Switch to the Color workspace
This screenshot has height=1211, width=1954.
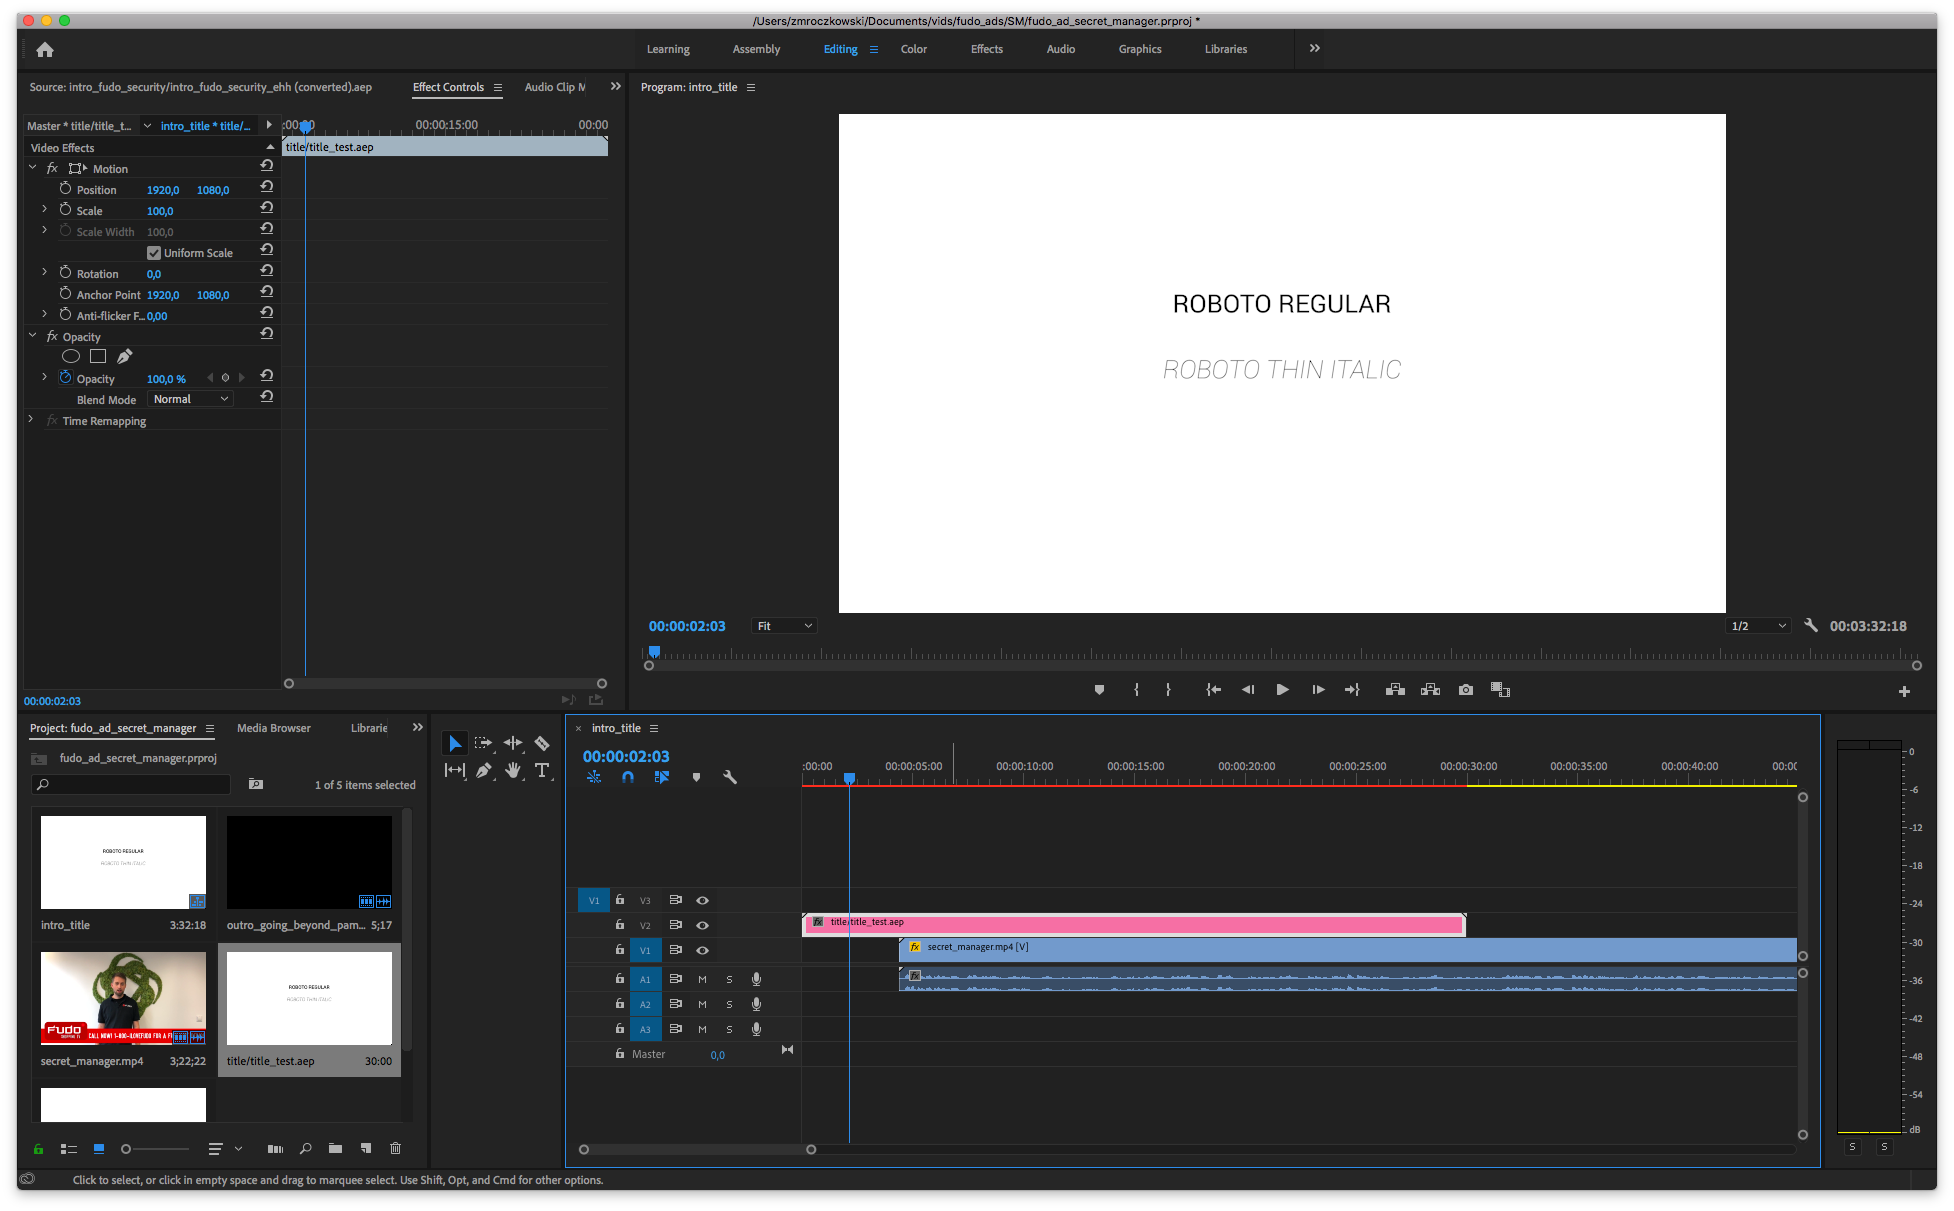[x=913, y=49]
